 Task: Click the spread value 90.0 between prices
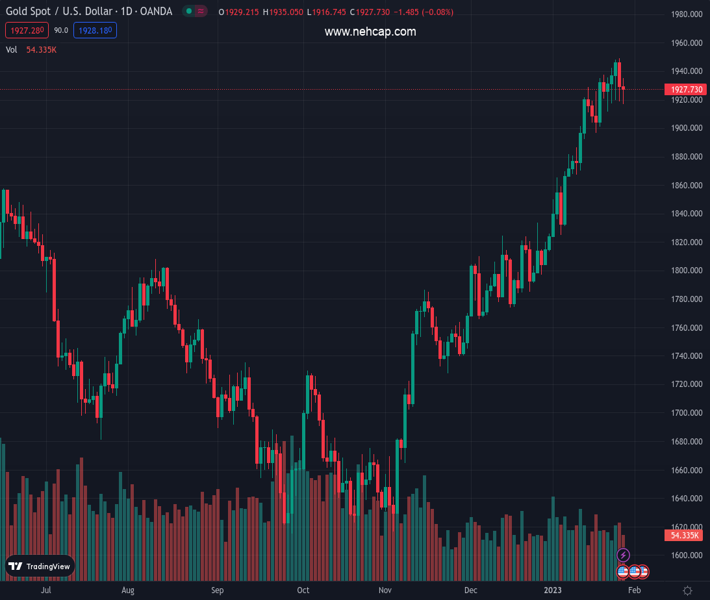click(x=61, y=31)
